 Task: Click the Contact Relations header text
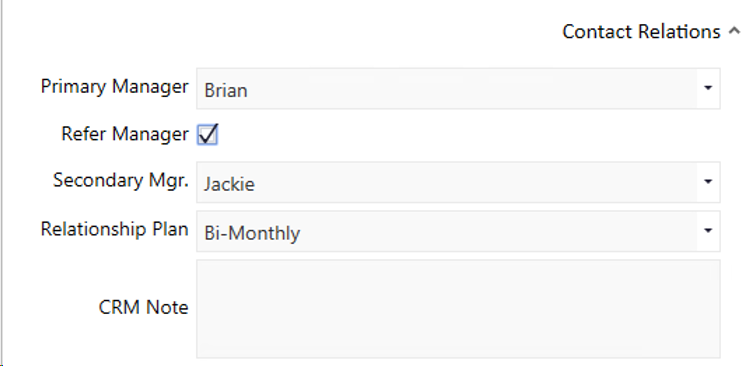[x=641, y=31]
